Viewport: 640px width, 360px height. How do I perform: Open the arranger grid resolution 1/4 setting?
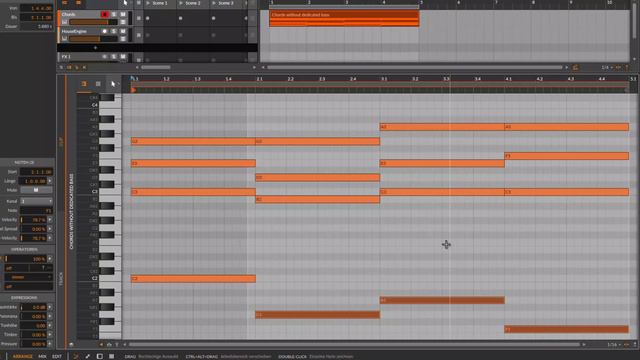click(x=606, y=67)
